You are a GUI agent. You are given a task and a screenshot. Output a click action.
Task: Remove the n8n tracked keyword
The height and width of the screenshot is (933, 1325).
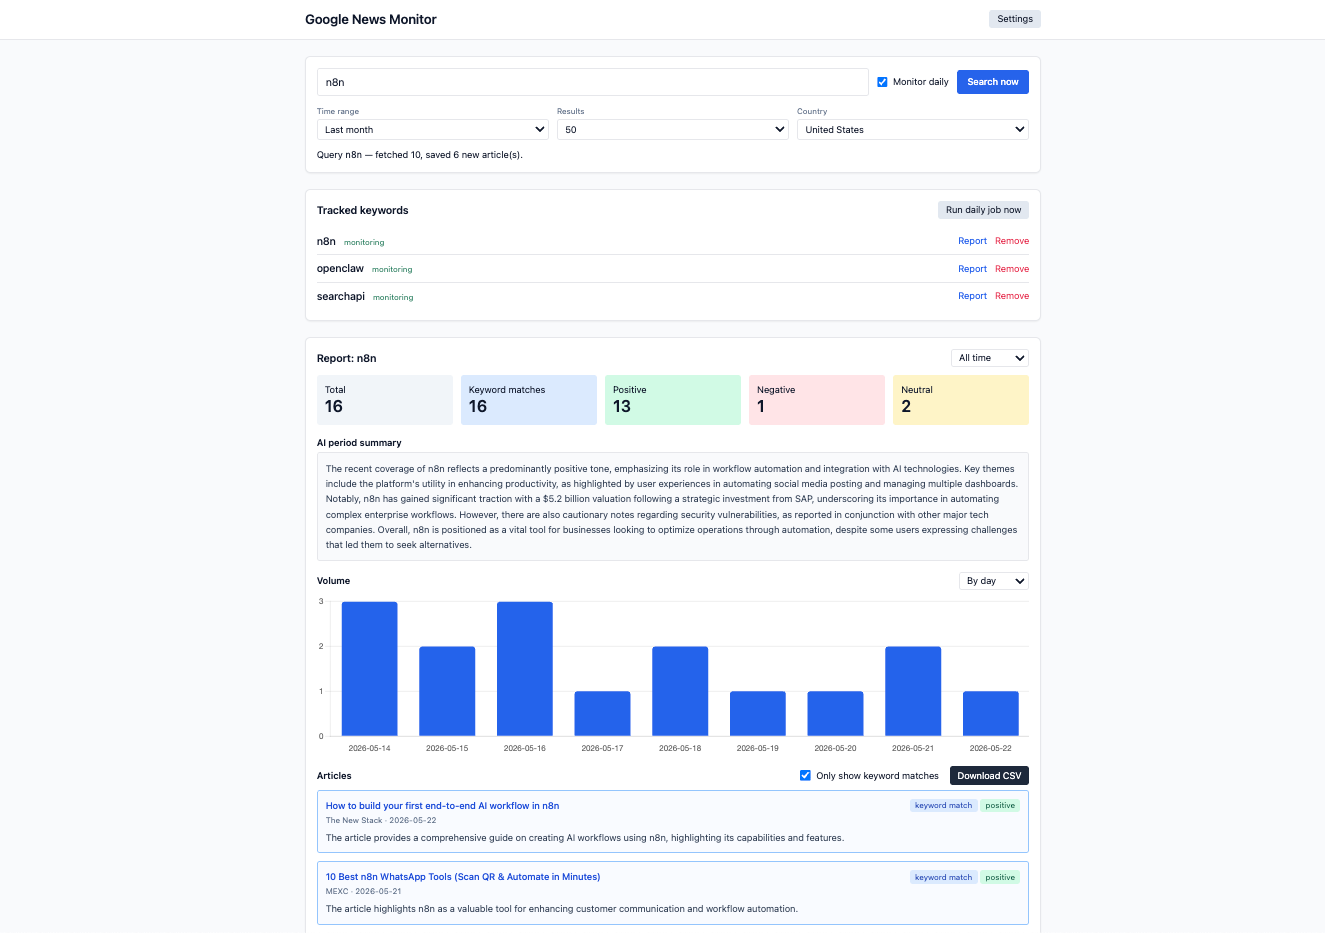click(1012, 241)
